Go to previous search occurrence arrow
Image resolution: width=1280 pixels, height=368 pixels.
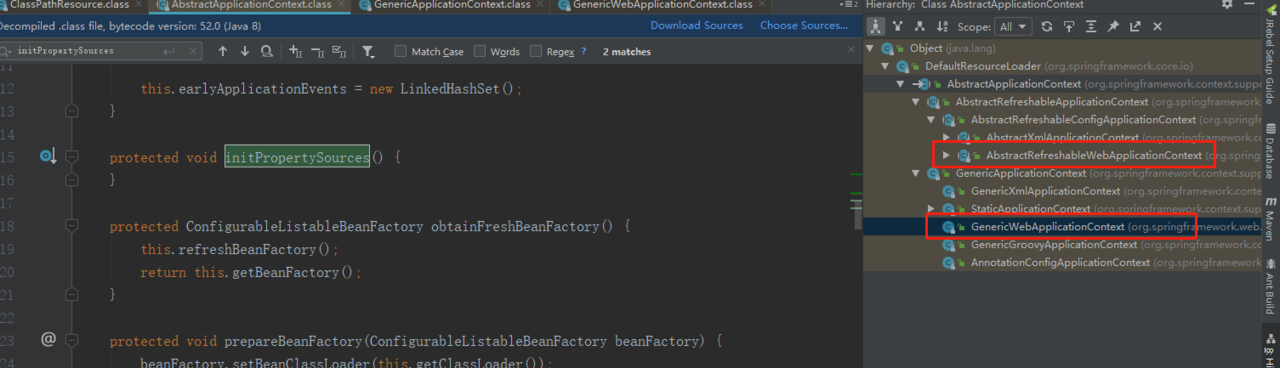222,51
